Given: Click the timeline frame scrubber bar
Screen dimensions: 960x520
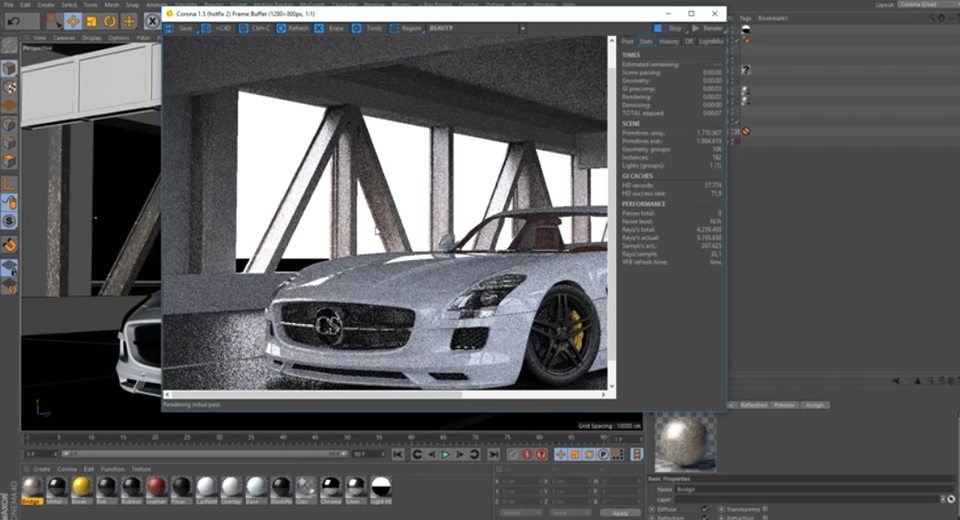Looking at the screenshot, I should pyautogui.click(x=203, y=454).
